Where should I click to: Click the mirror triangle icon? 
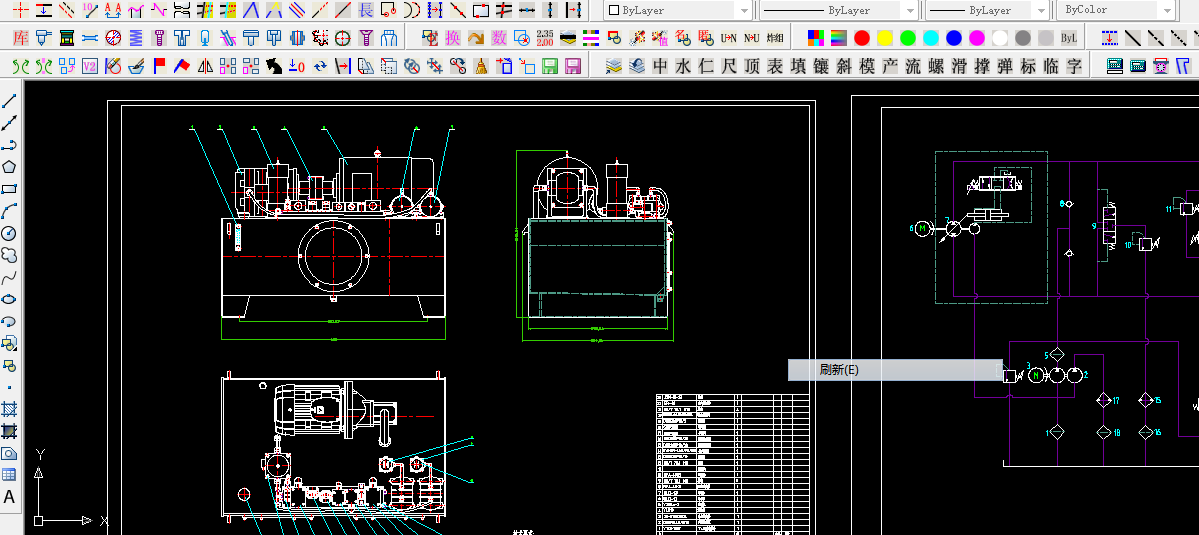click(x=205, y=66)
